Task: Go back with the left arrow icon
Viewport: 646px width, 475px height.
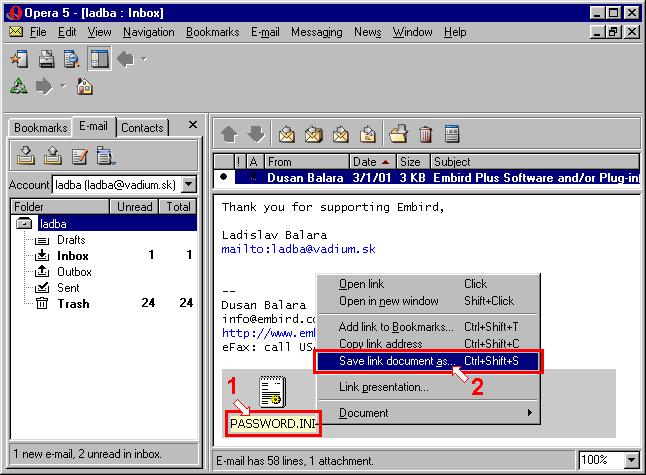Action: [125, 59]
